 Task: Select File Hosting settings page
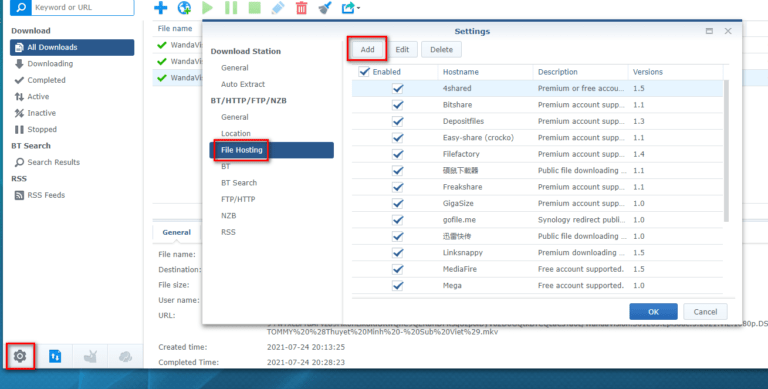click(272, 150)
